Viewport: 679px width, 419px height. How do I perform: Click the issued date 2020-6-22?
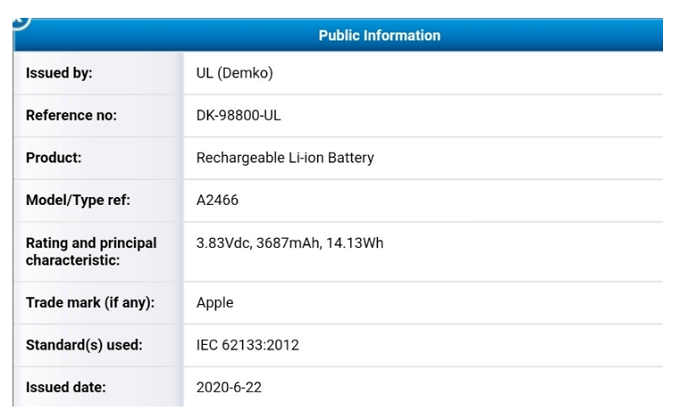tap(229, 387)
